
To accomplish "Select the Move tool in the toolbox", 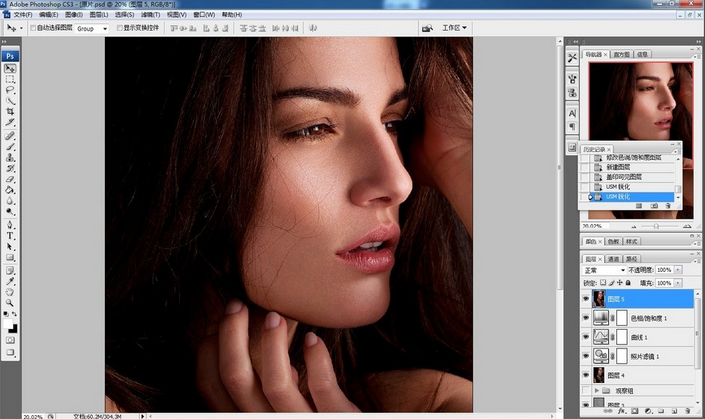I will [x=10, y=68].
